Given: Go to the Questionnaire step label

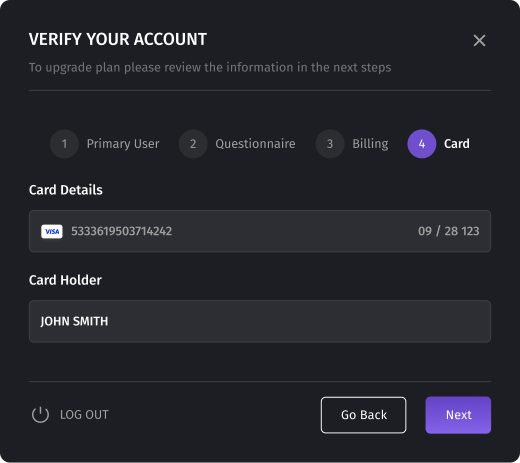Looking at the screenshot, I should coord(255,144).
